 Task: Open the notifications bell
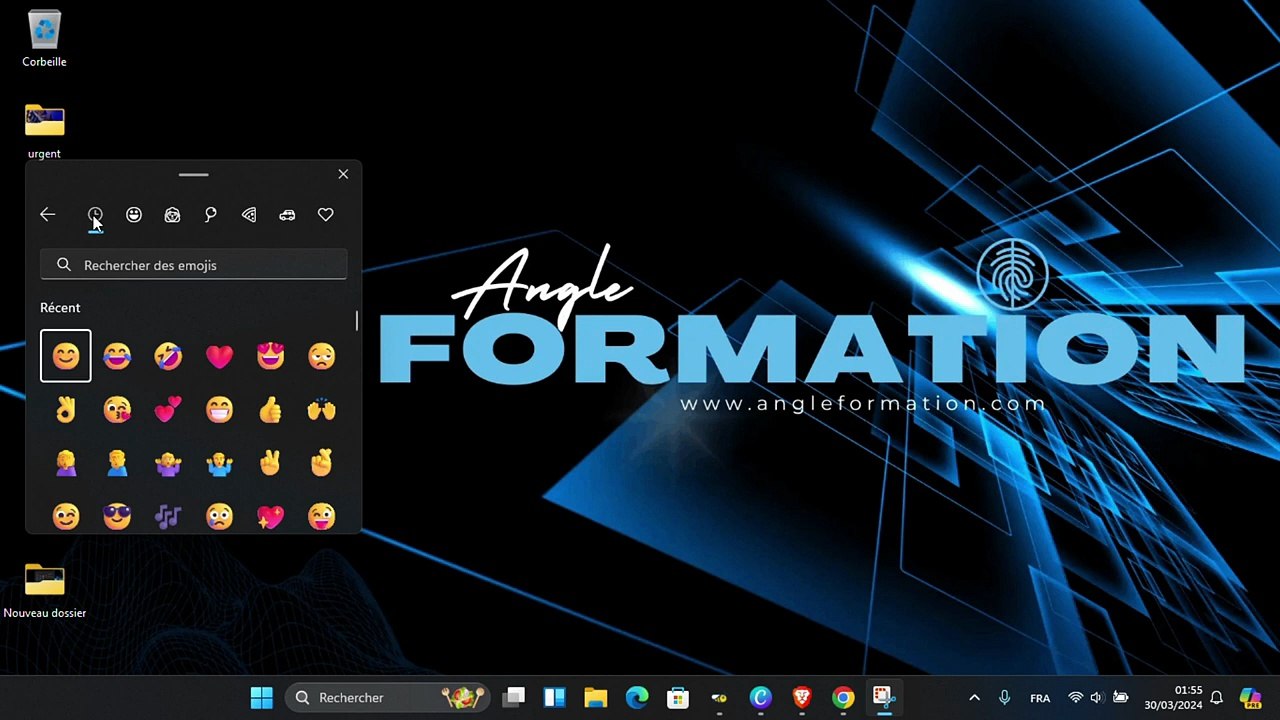(1217, 697)
